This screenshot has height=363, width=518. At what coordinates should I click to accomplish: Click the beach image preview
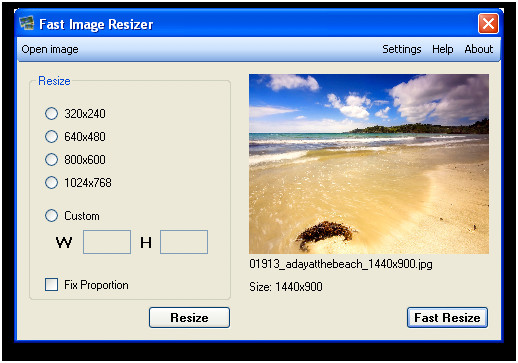(369, 164)
